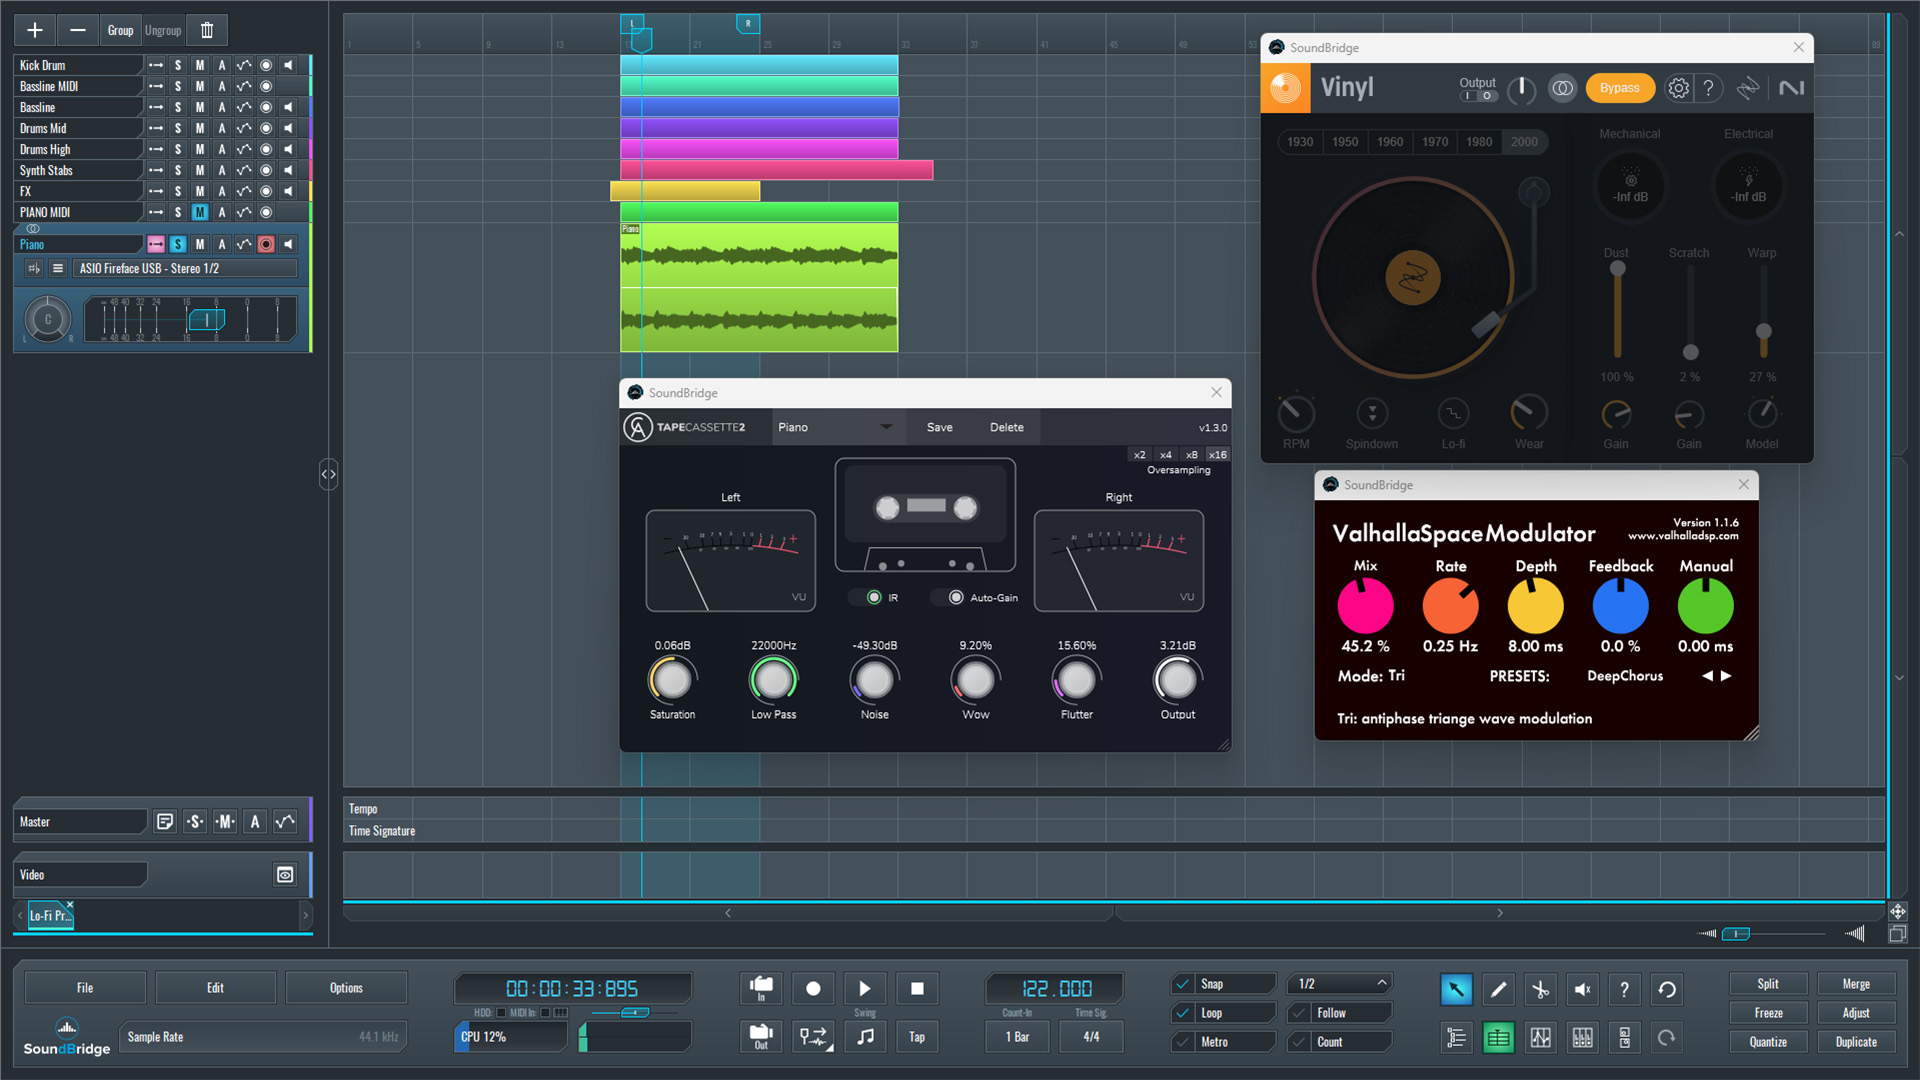Click the panel collapse arrows handle
Screen dimensions: 1920x1080
(328, 474)
